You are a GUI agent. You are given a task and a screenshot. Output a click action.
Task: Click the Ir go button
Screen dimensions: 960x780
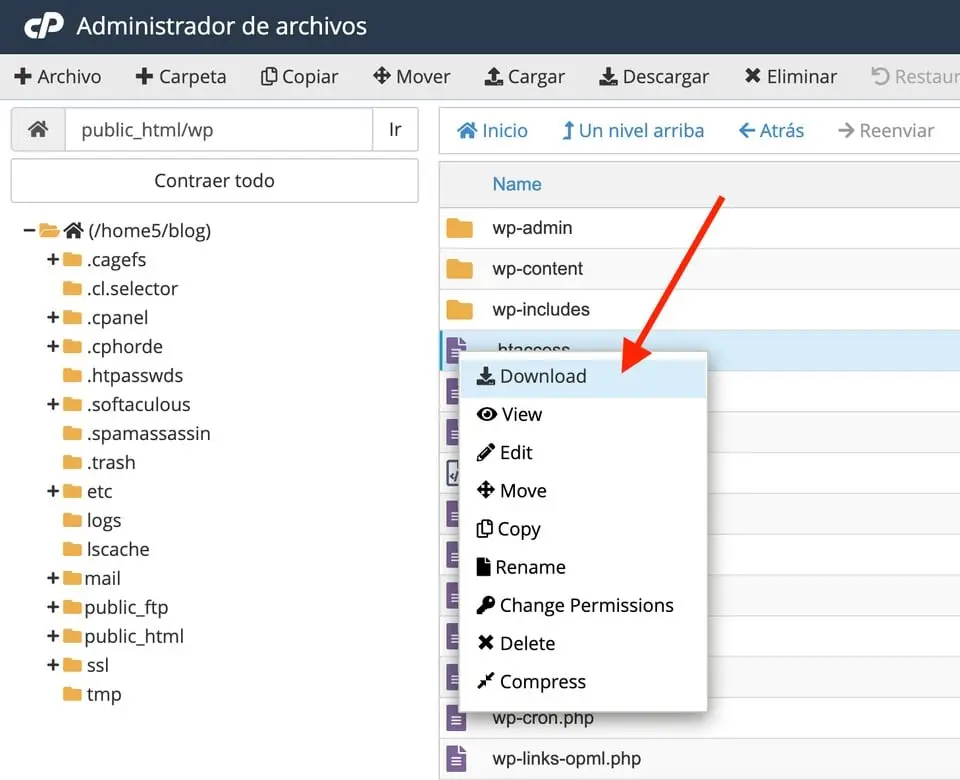tap(395, 129)
